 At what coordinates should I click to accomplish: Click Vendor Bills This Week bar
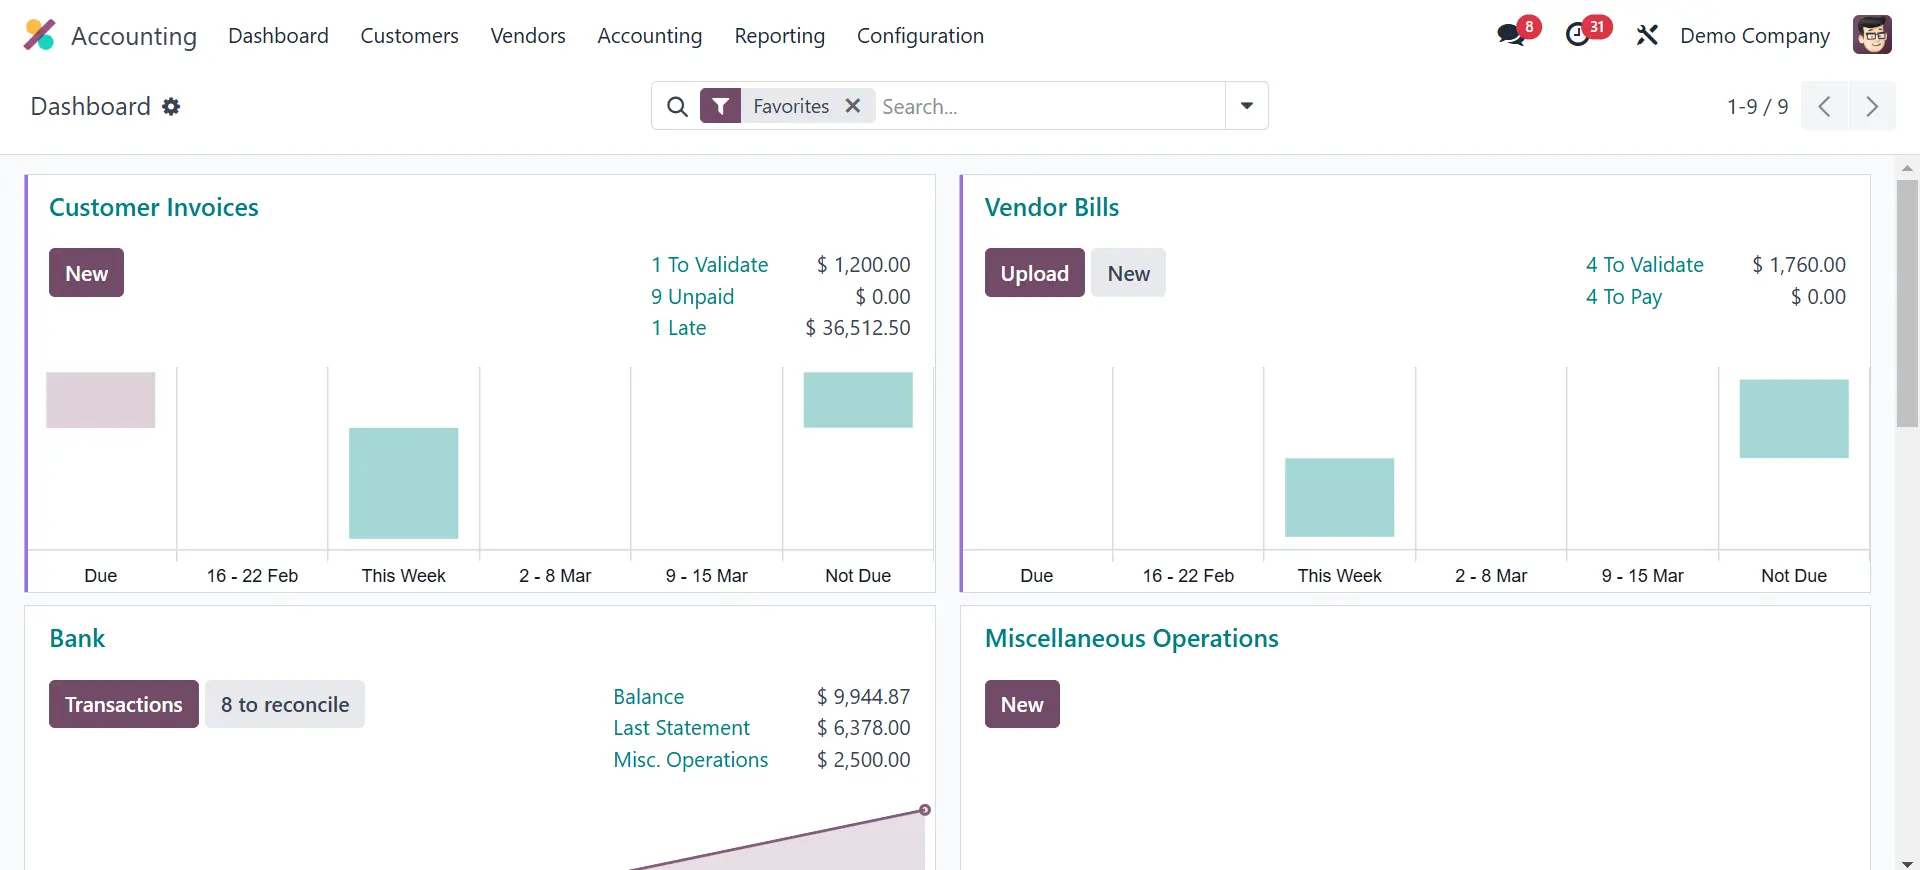[1340, 497]
